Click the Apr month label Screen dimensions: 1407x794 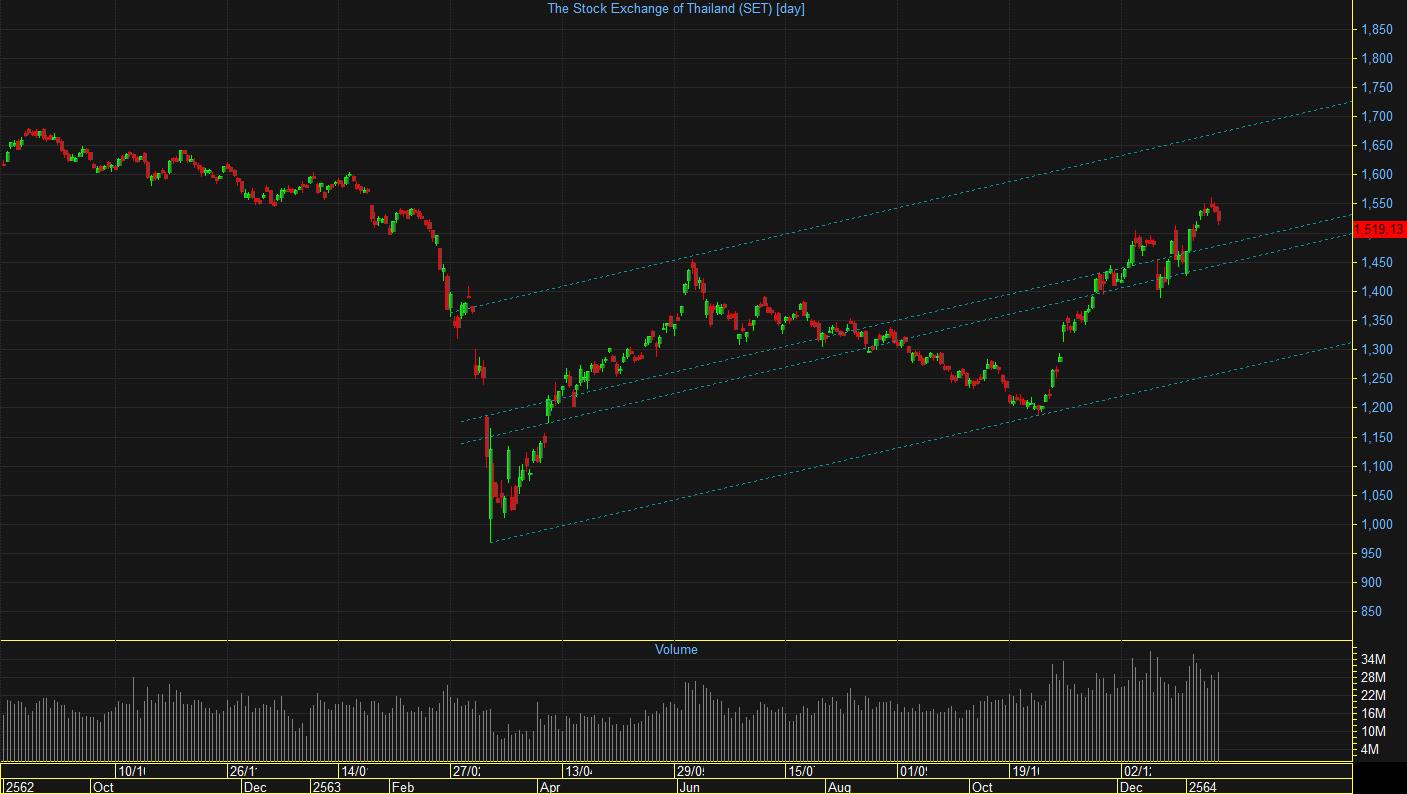point(550,787)
